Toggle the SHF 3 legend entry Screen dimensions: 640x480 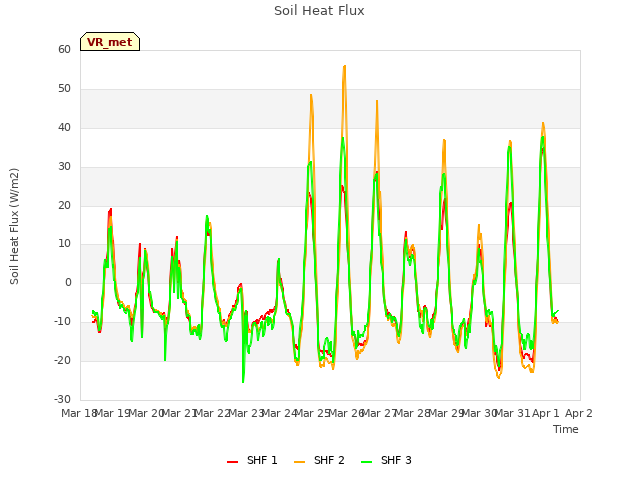(386, 460)
